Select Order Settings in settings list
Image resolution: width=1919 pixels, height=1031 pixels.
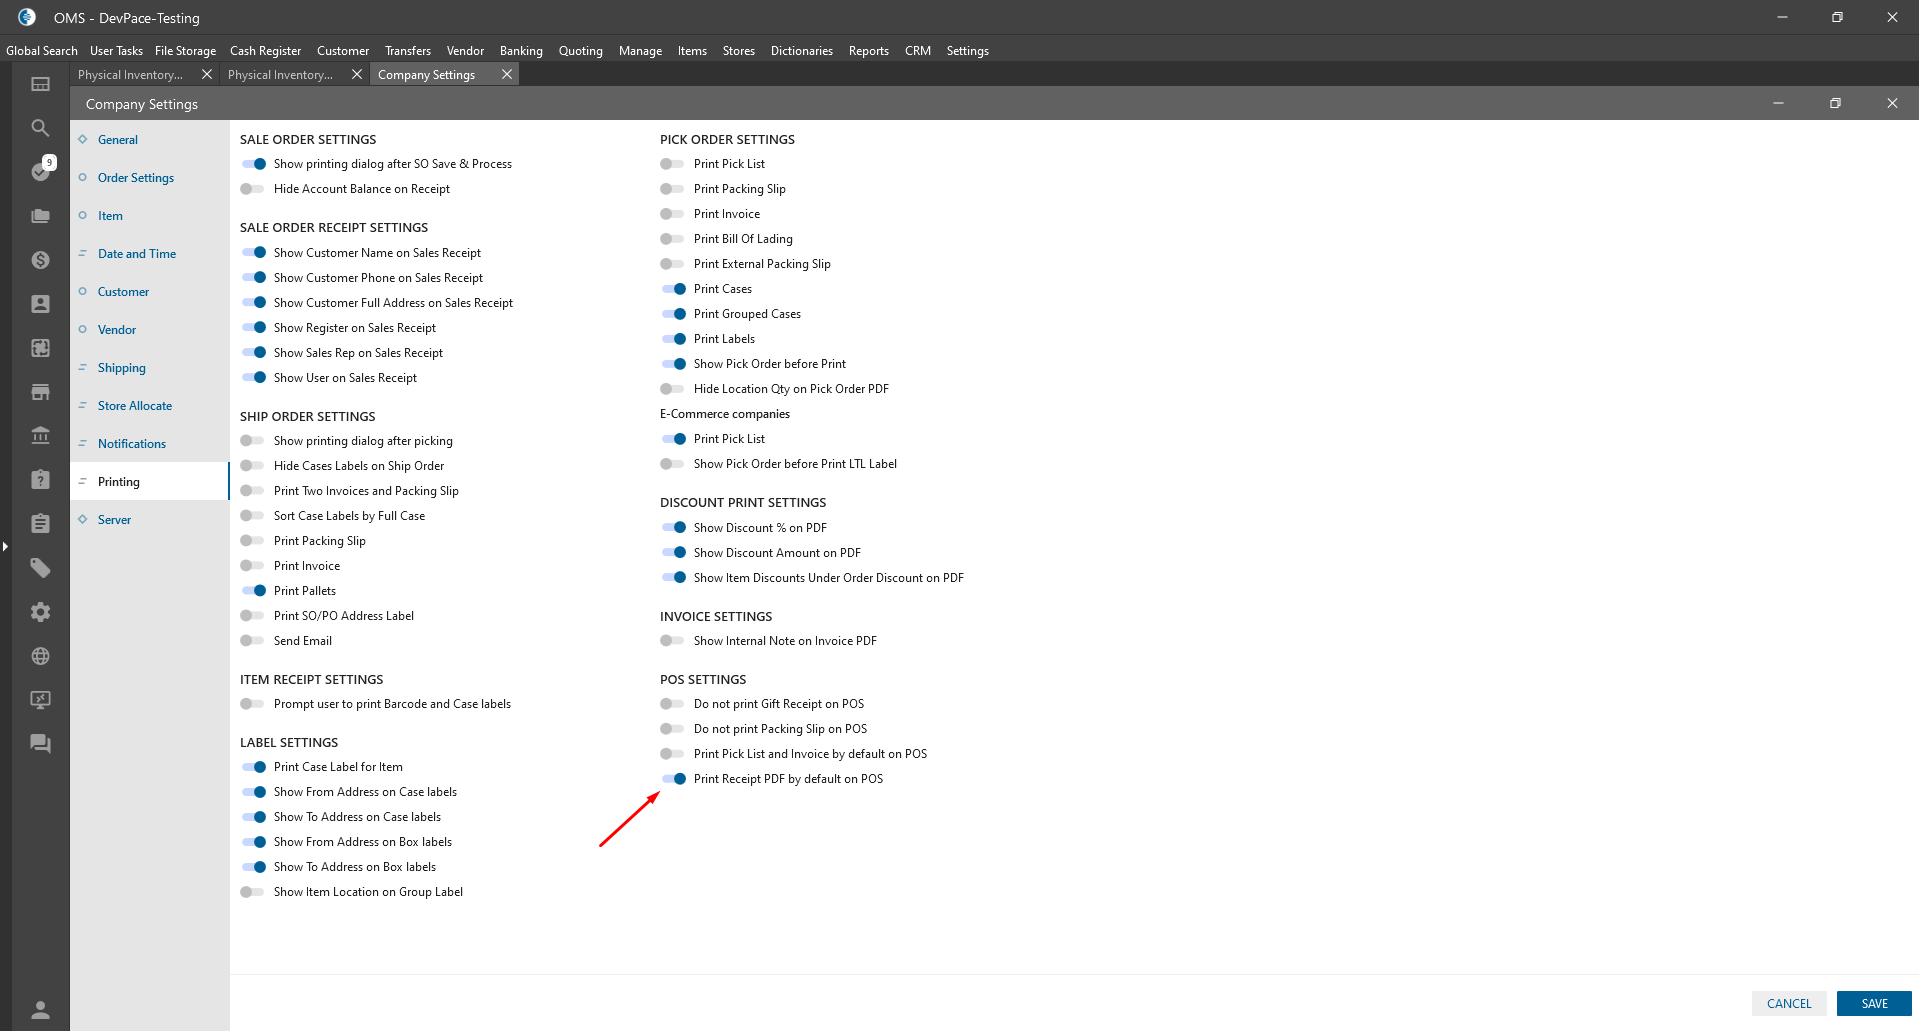click(136, 178)
